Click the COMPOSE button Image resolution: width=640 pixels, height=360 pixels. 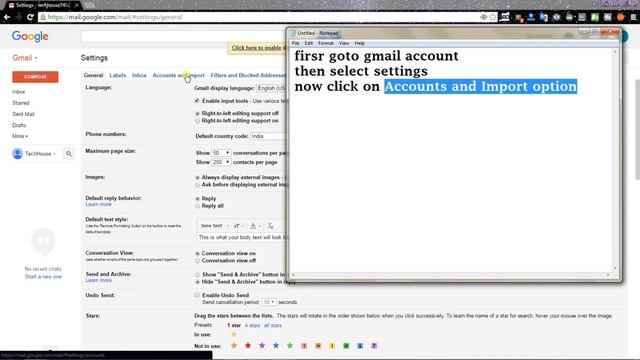(35, 77)
